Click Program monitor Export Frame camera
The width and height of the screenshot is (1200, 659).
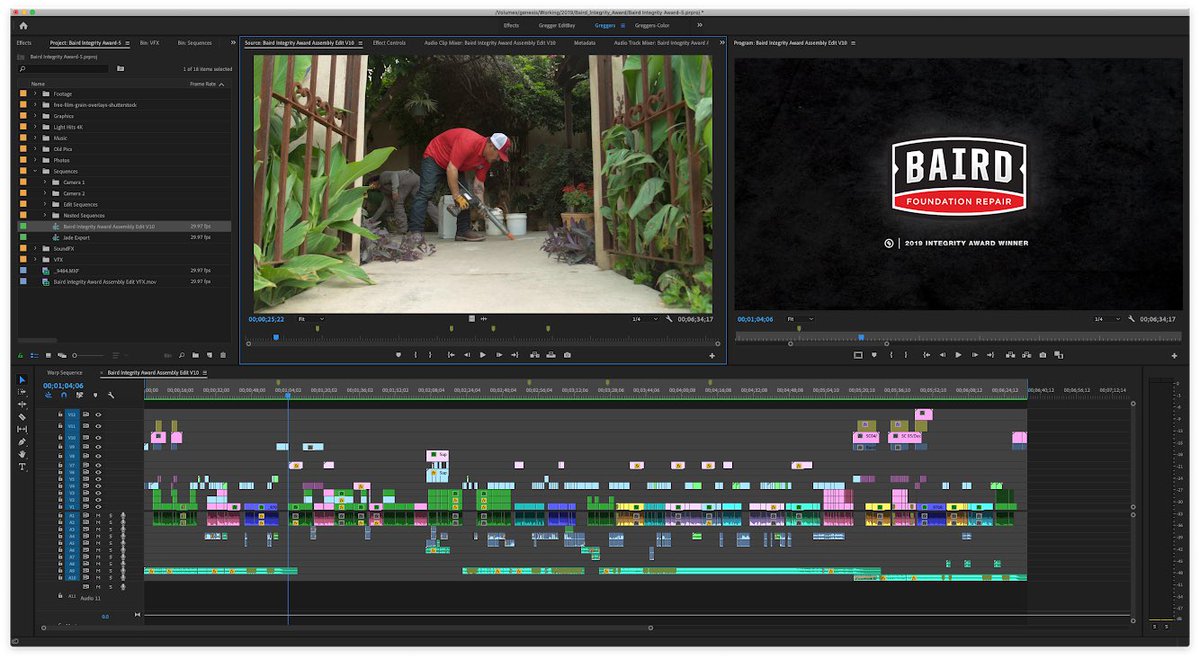1043,355
